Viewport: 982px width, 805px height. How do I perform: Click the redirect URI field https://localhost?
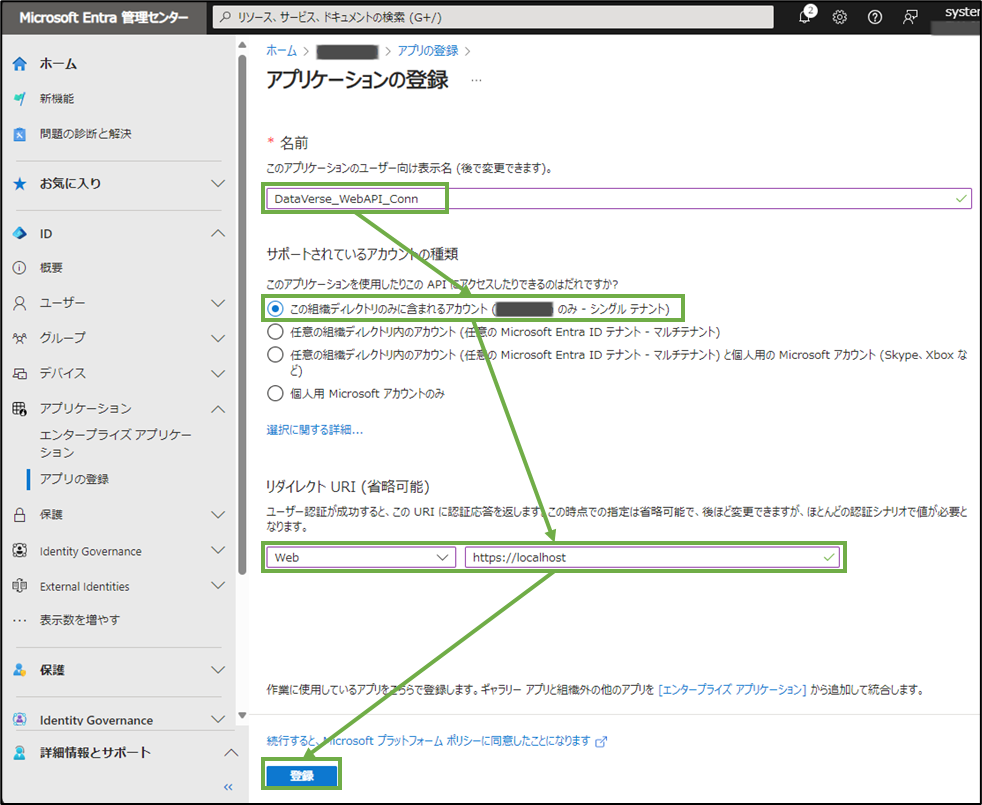652,558
